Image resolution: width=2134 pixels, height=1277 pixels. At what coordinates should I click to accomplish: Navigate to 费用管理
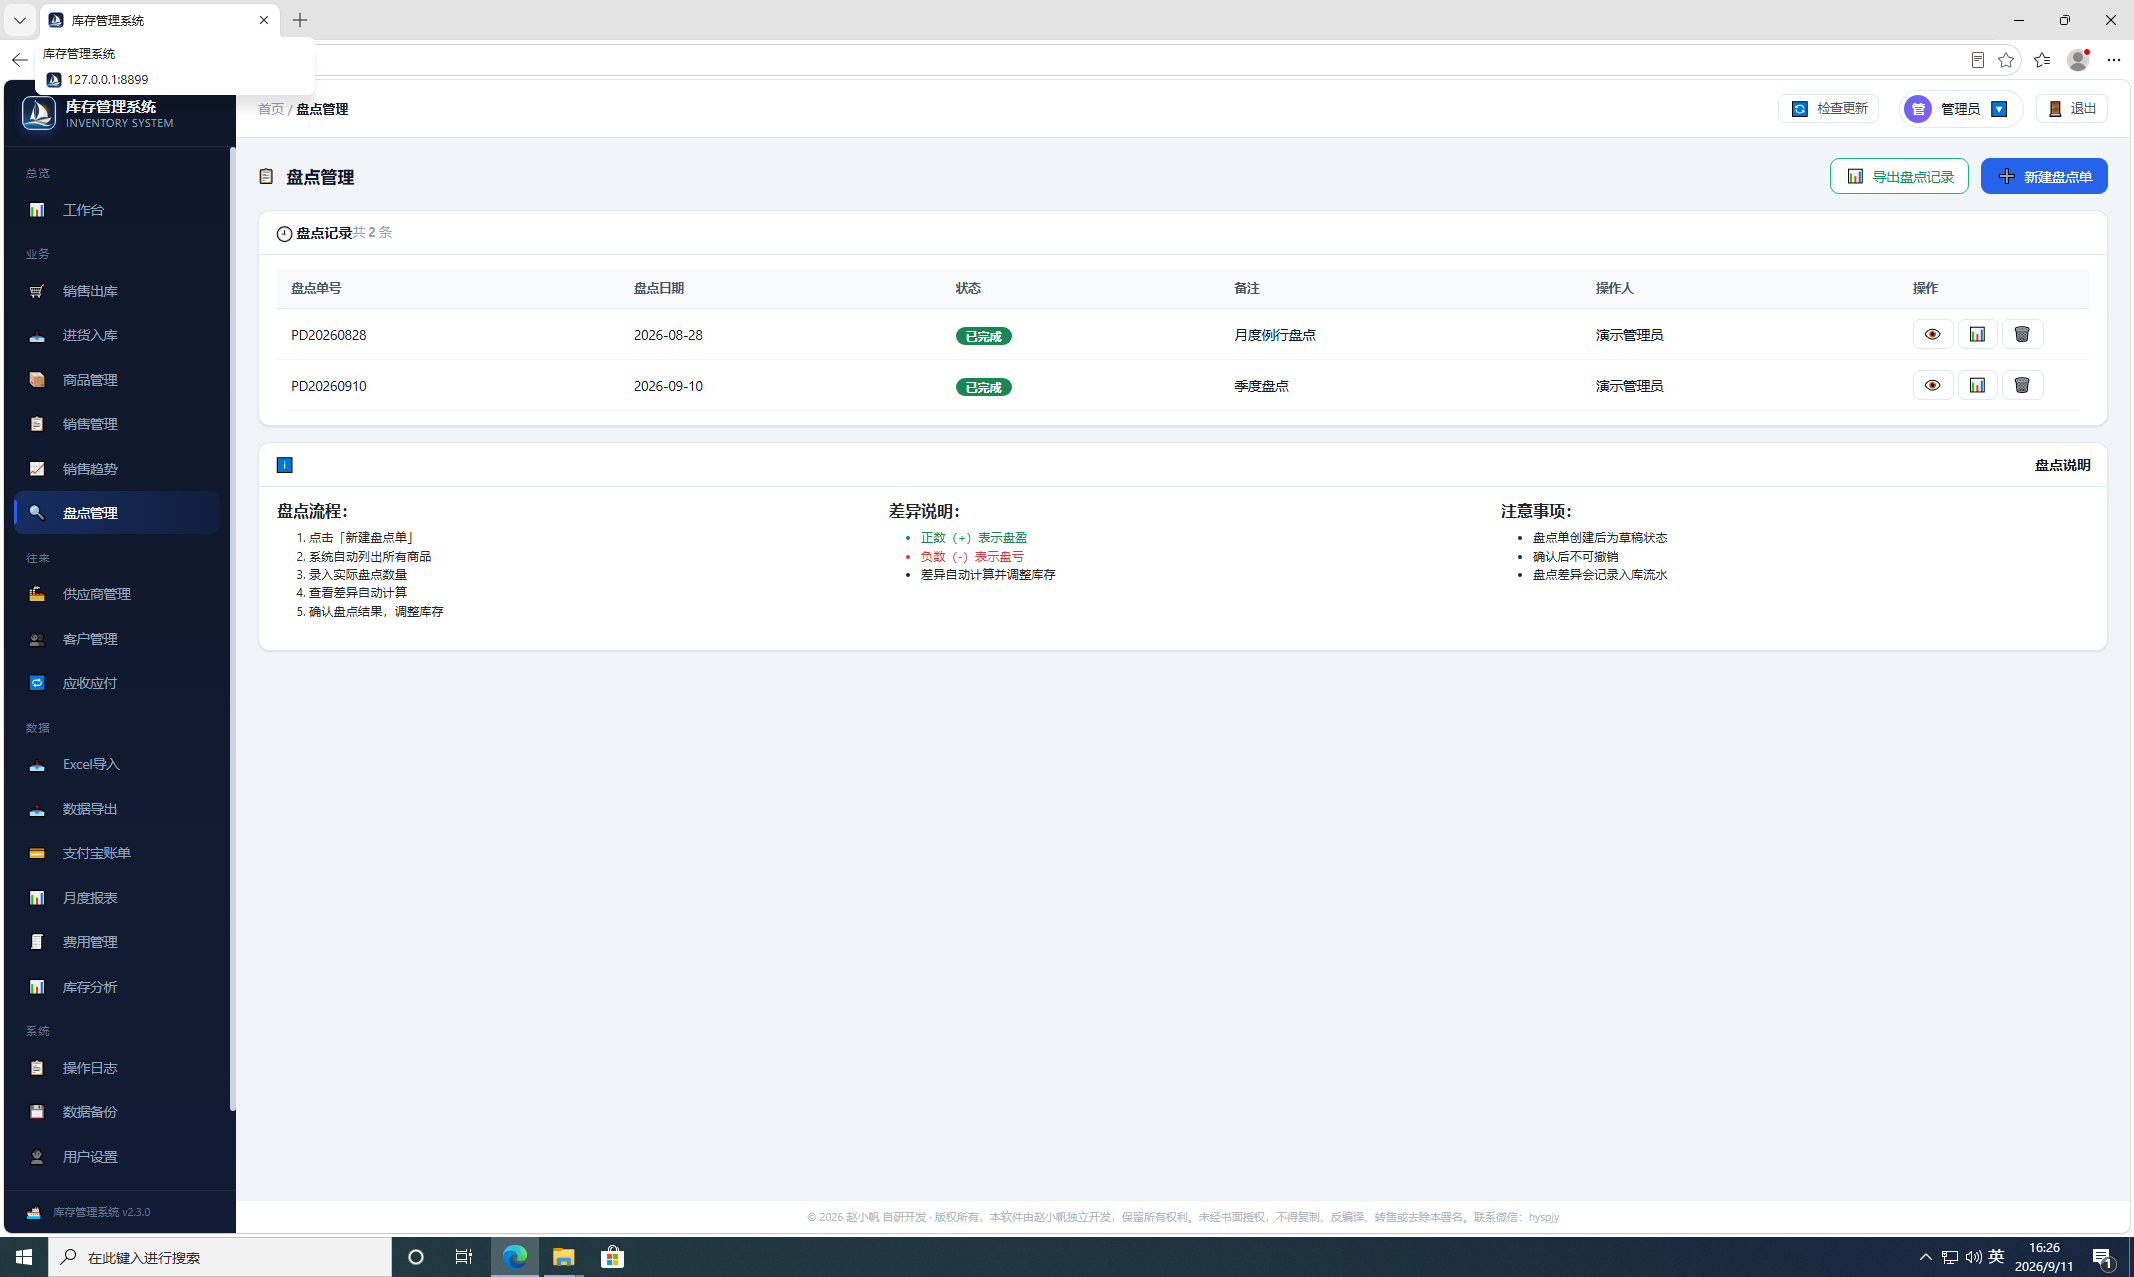point(117,942)
